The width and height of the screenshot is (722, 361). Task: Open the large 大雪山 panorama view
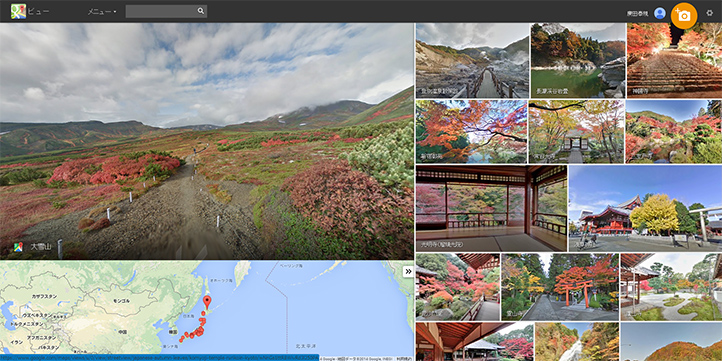(207, 141)
